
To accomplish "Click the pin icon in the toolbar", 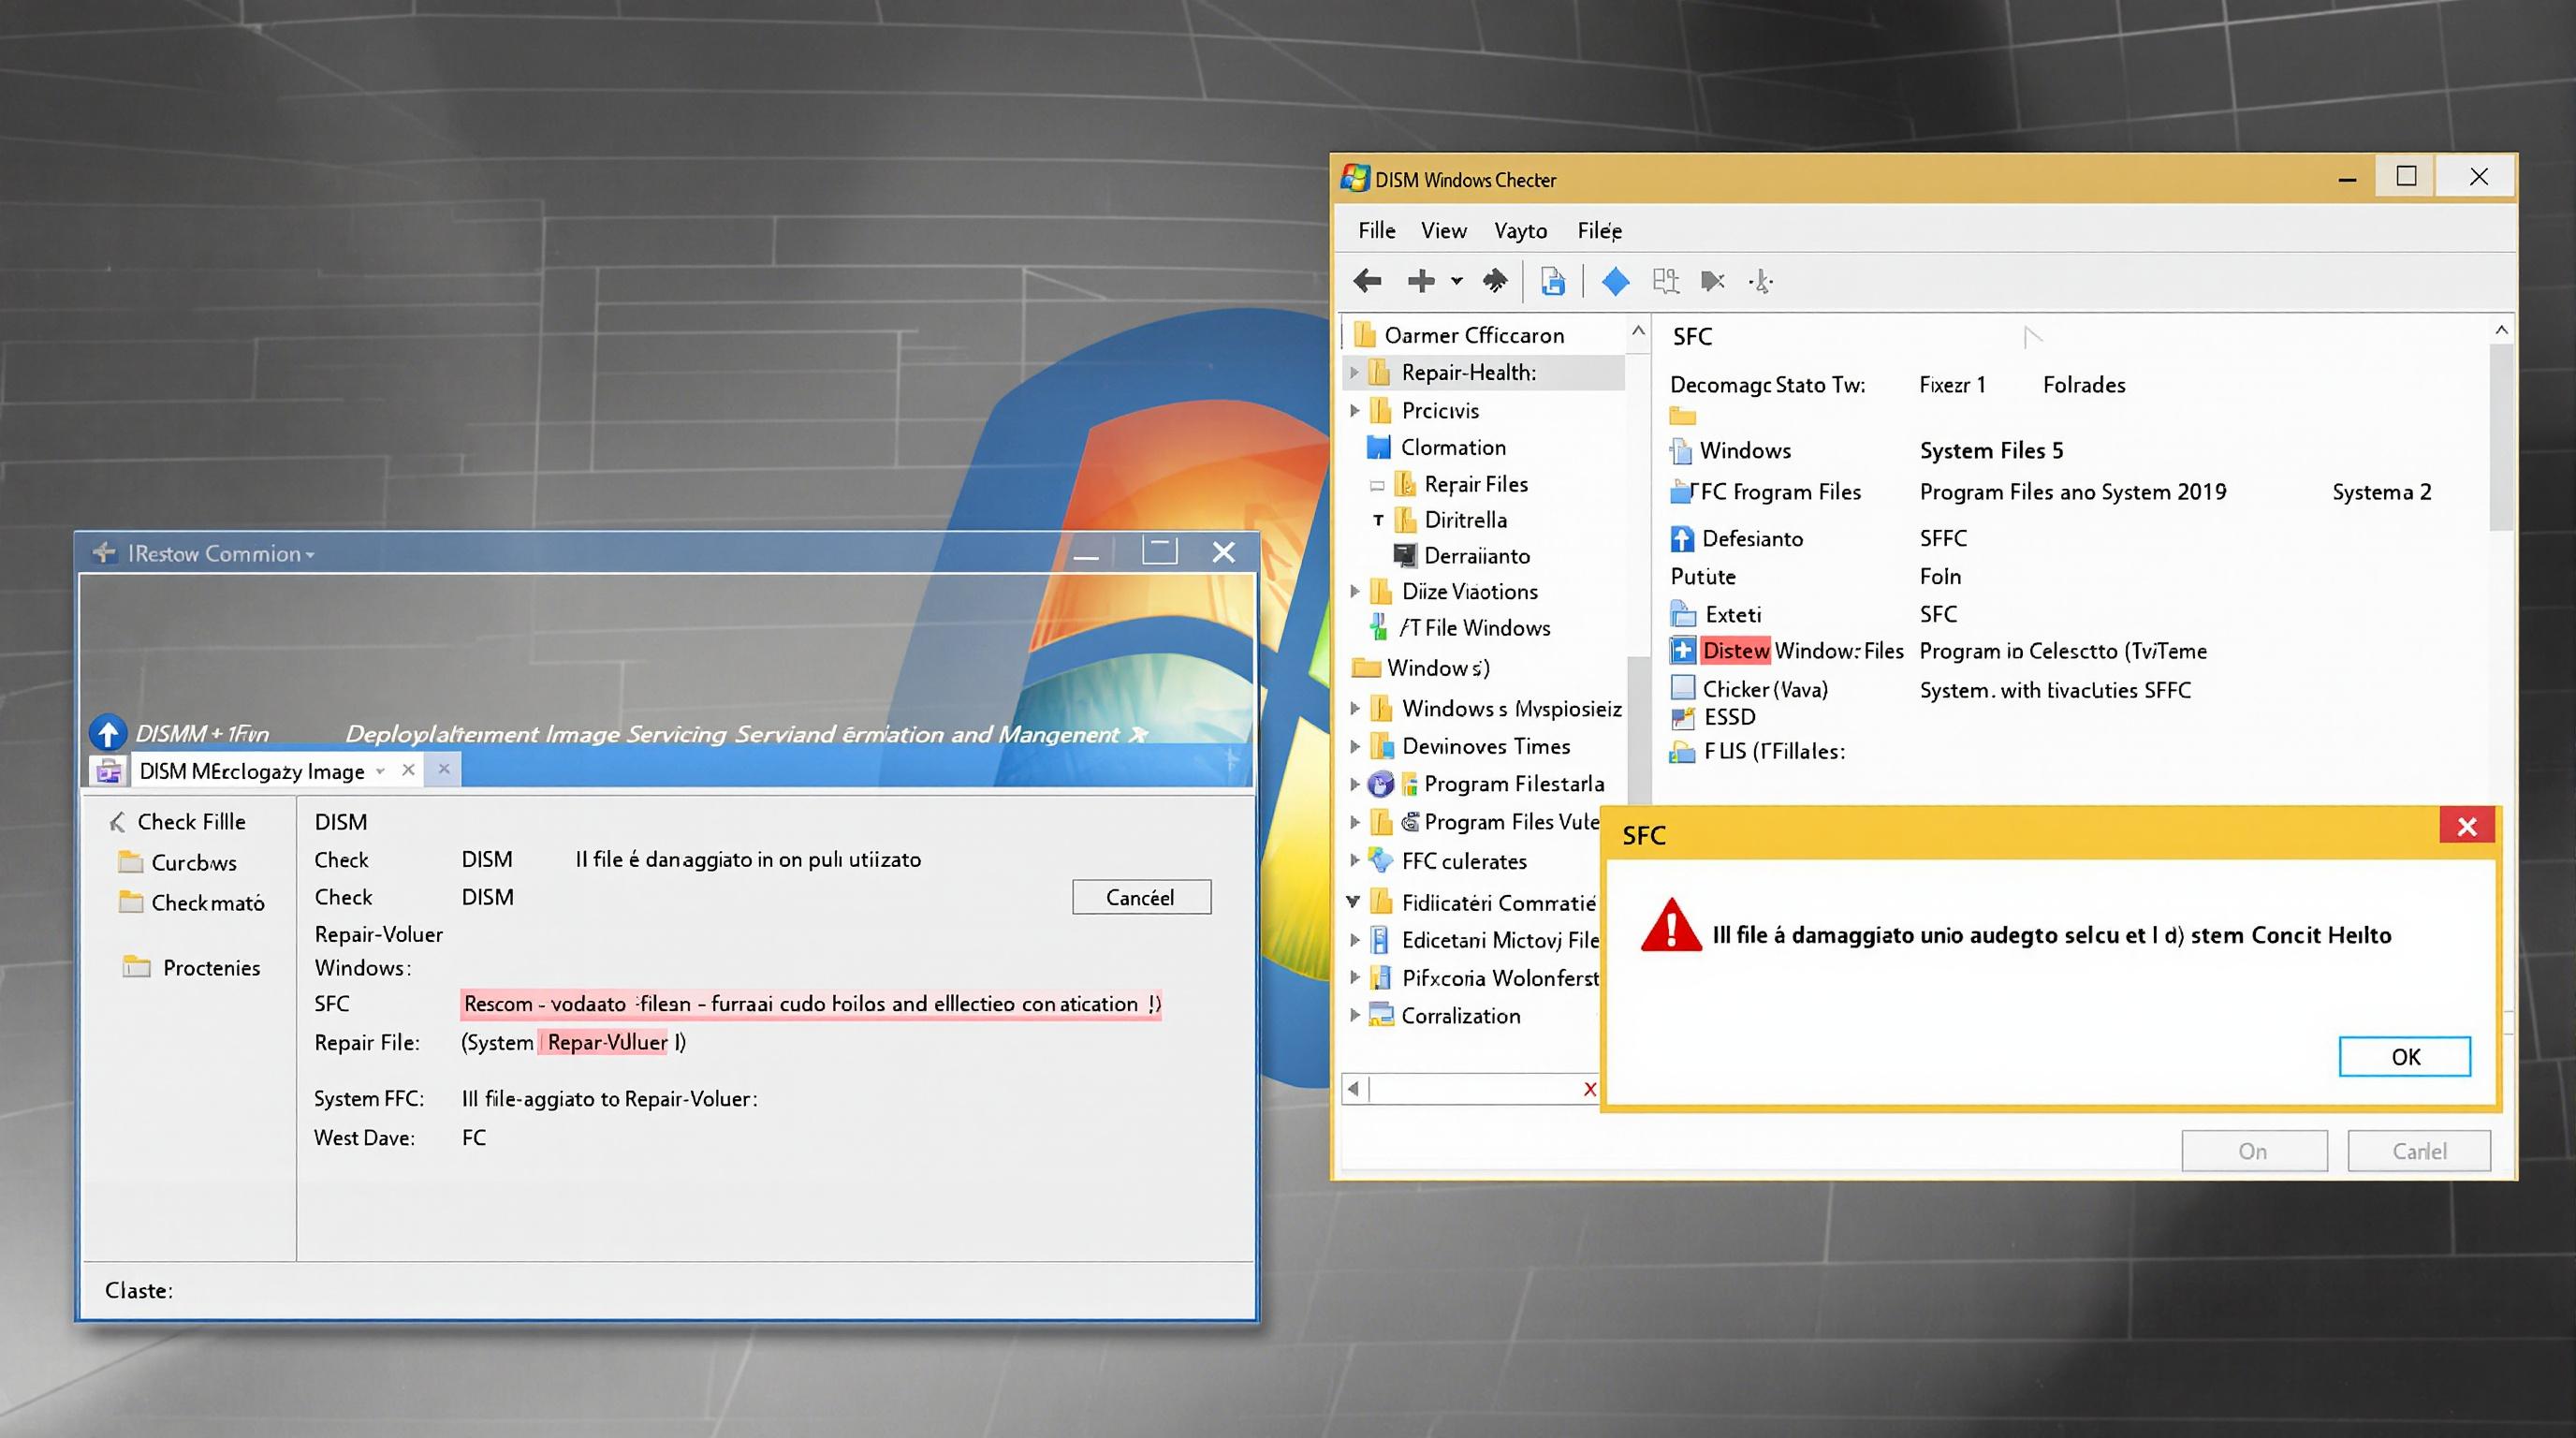I will coord(1497,280).
